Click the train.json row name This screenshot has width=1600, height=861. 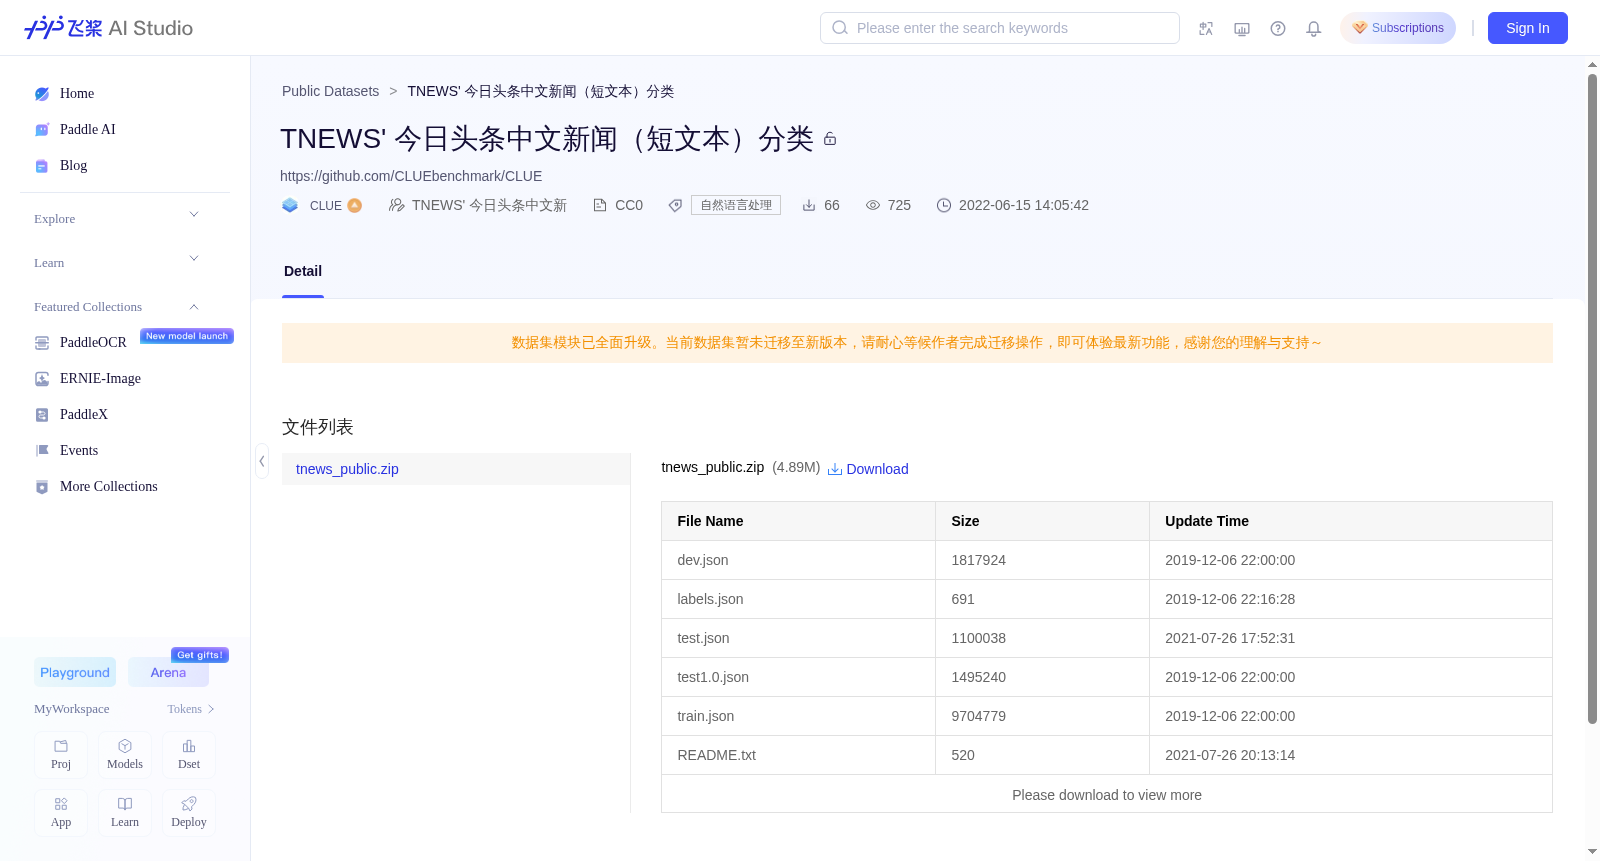pos(706,716)
